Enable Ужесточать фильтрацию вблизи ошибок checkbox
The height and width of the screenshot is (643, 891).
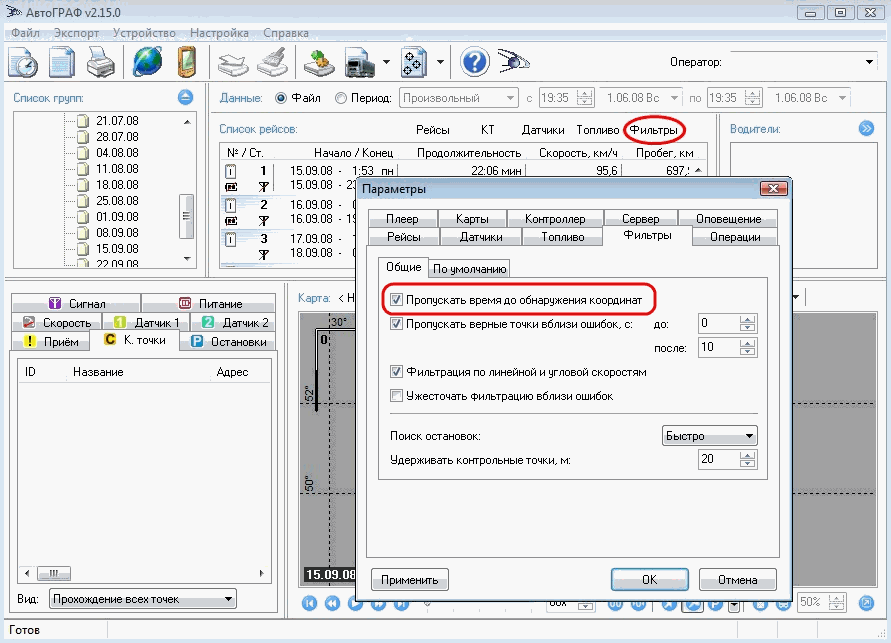397,396
